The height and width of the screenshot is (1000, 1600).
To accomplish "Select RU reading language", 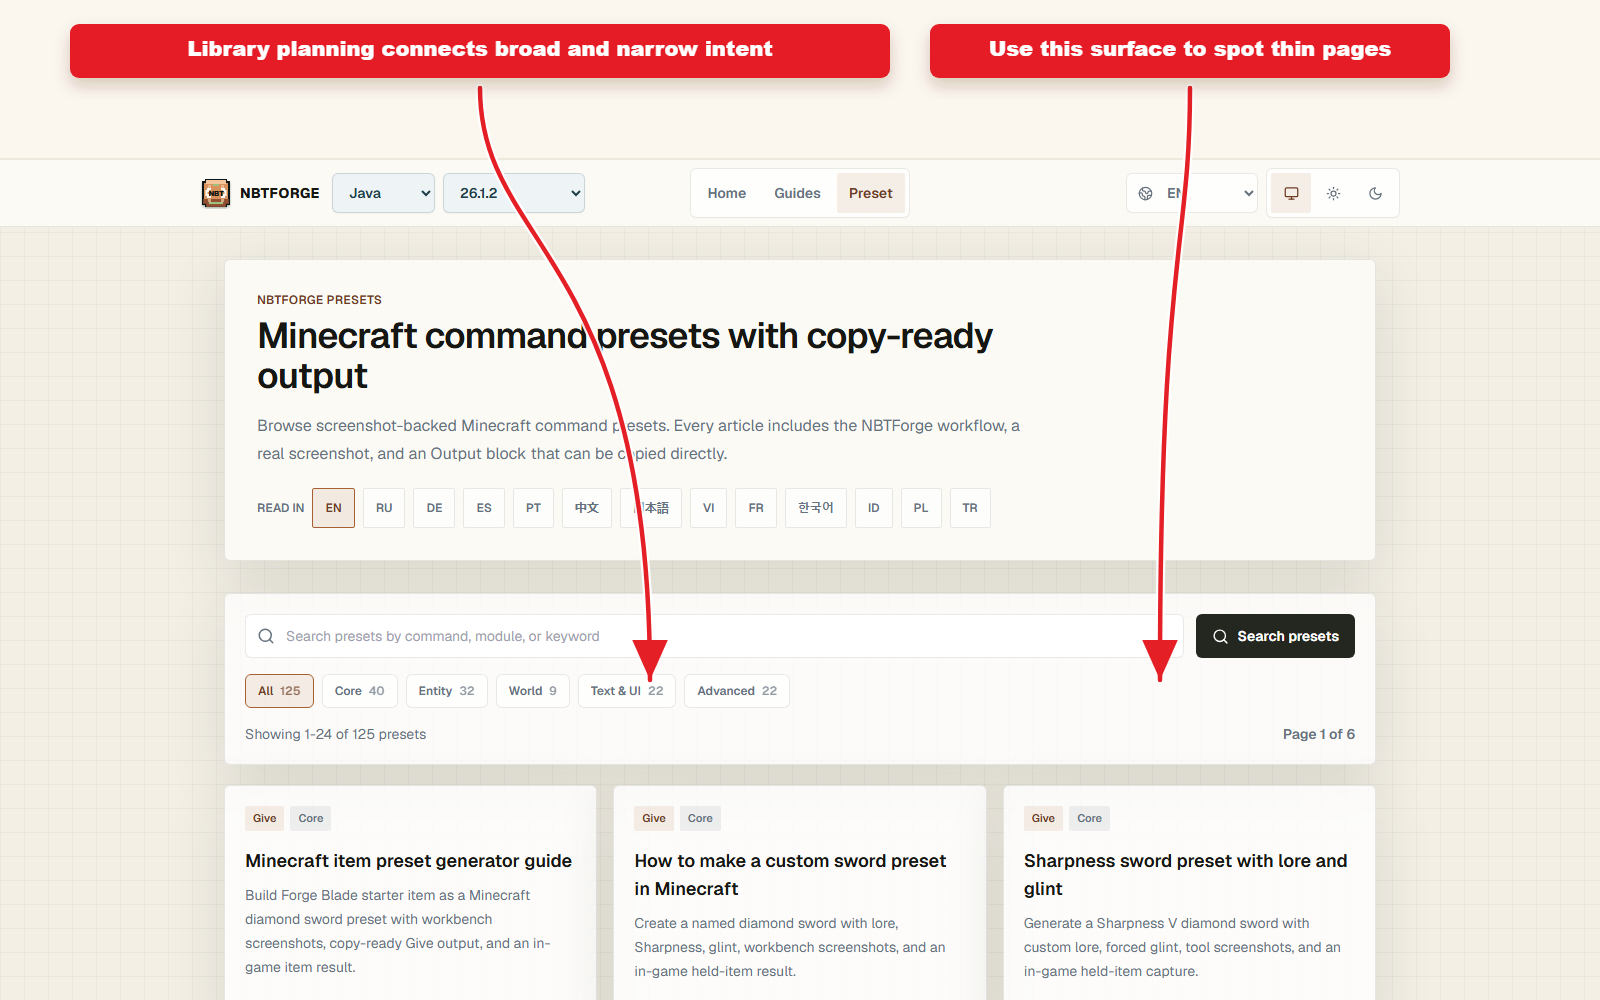I will 384,508.
